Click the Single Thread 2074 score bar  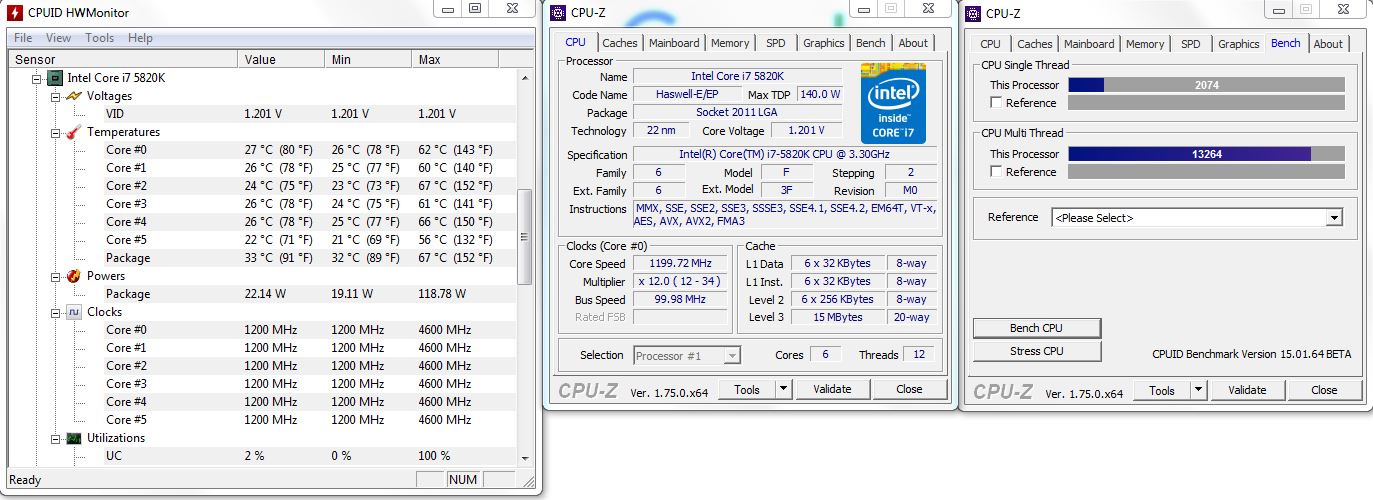coord(1206,85)
